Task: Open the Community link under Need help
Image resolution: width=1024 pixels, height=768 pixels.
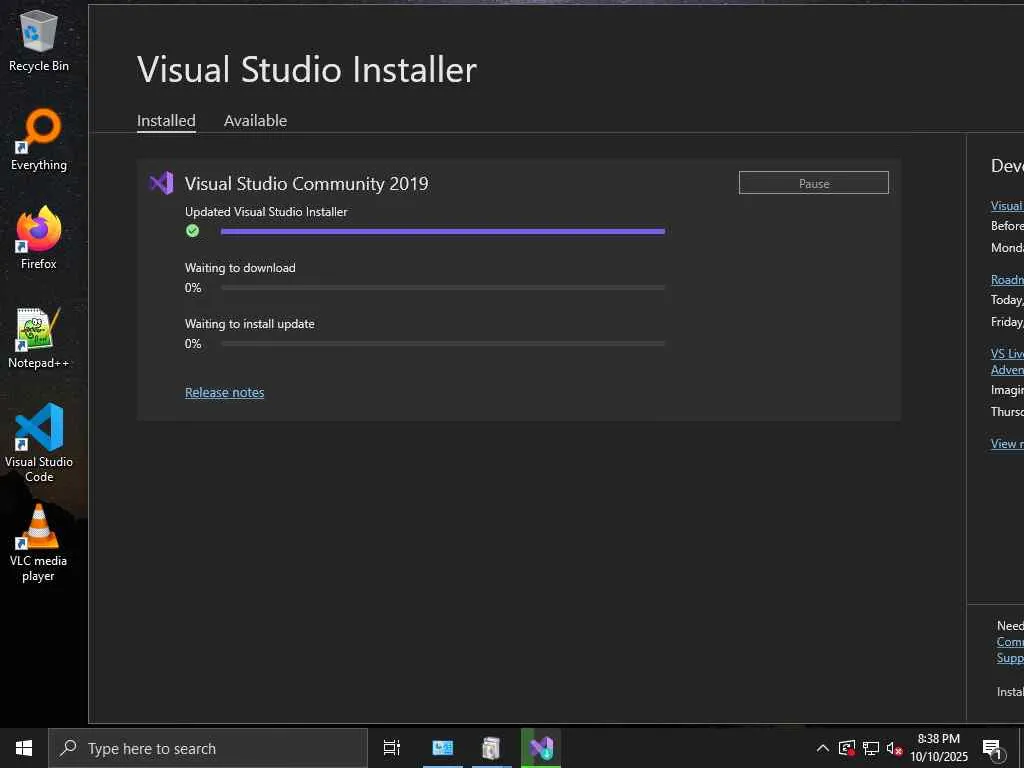Action: (1010, 642)
